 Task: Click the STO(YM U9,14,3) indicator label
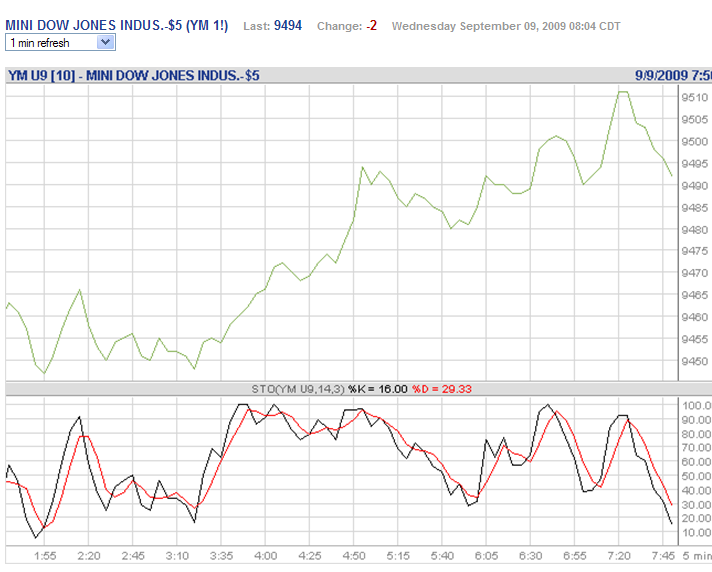point(298,389)
